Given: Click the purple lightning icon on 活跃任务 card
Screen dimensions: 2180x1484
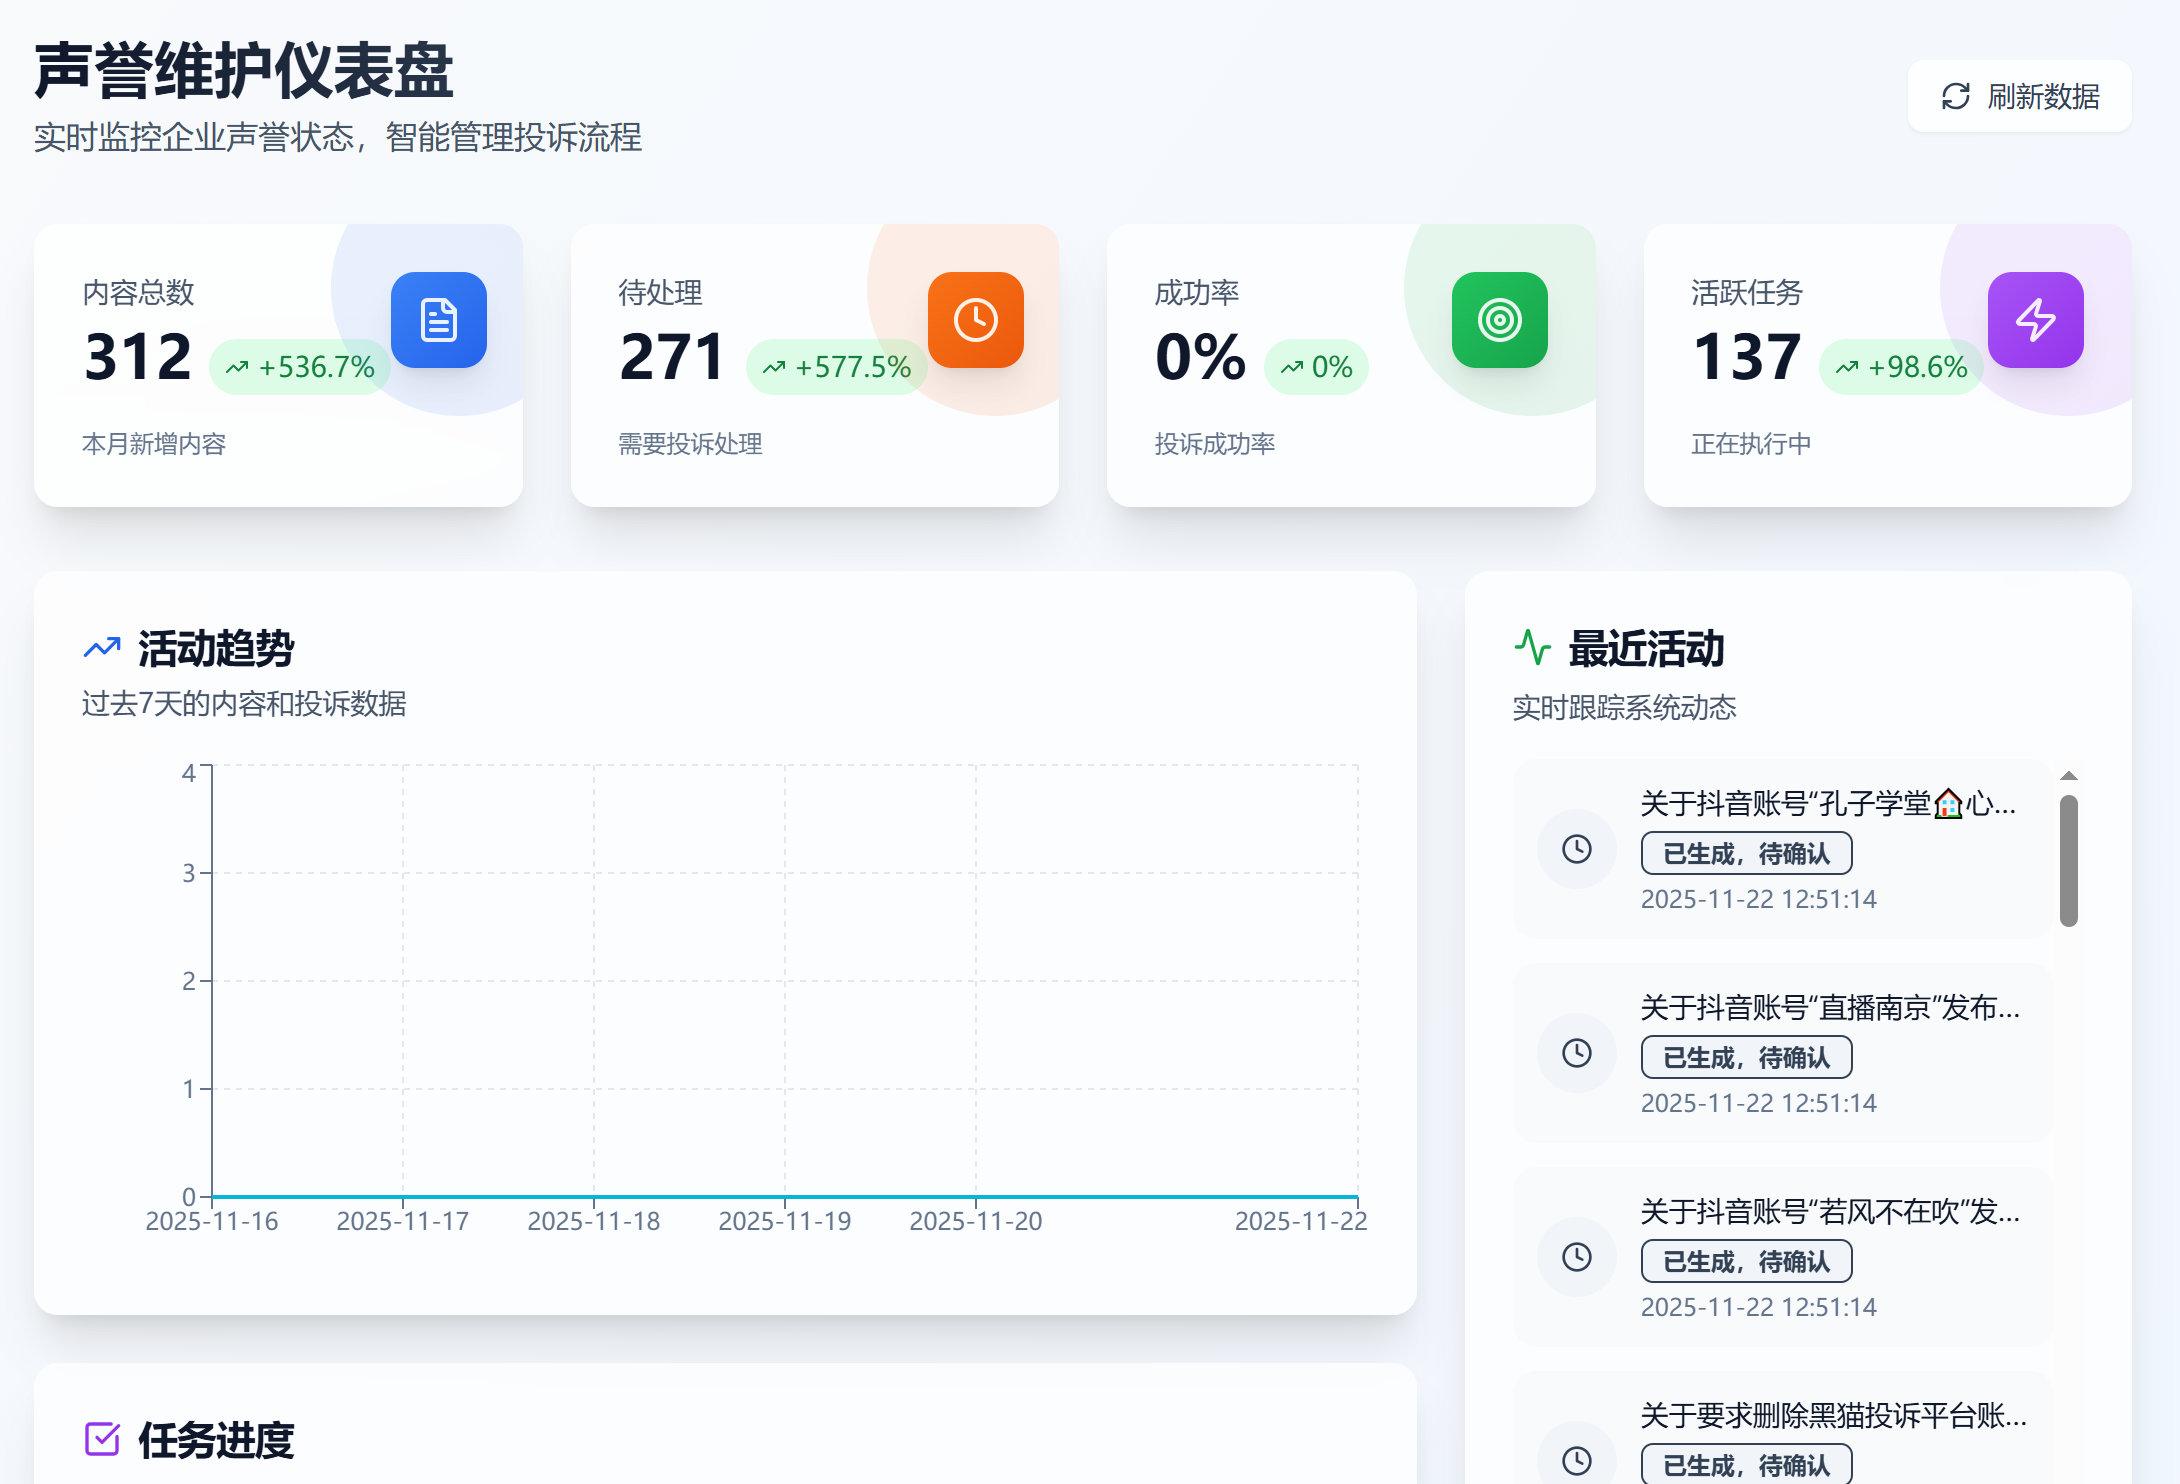Looking at the screenshot, I should tap(2035, 320).
